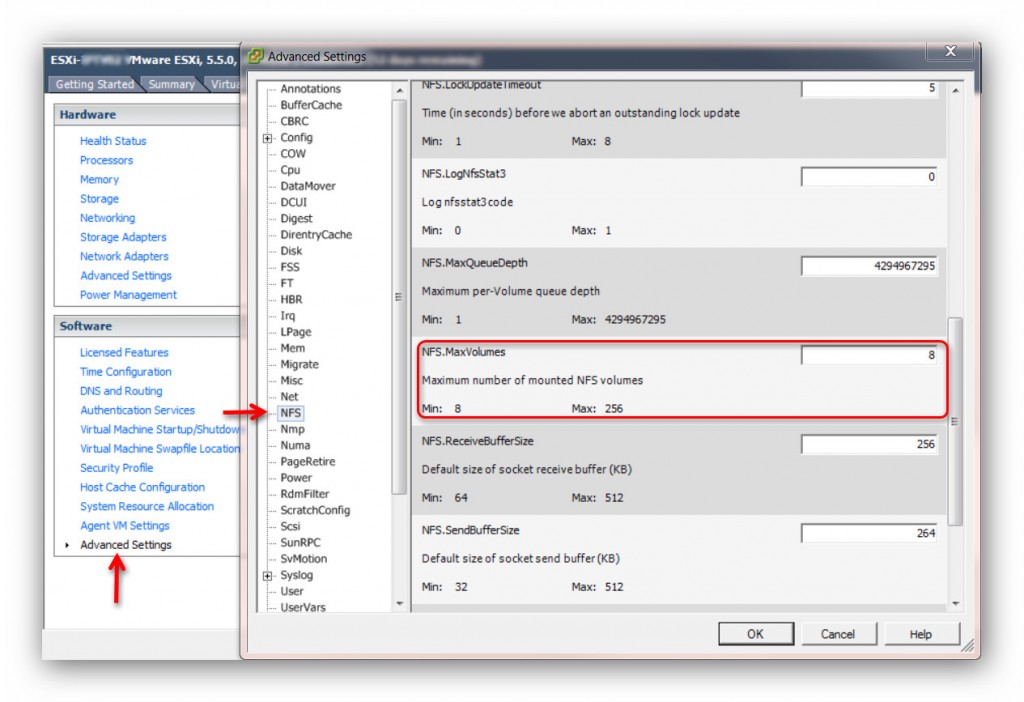
Task: Click the NFS.MaxQueueDepth value field
Action: (869, 266)
